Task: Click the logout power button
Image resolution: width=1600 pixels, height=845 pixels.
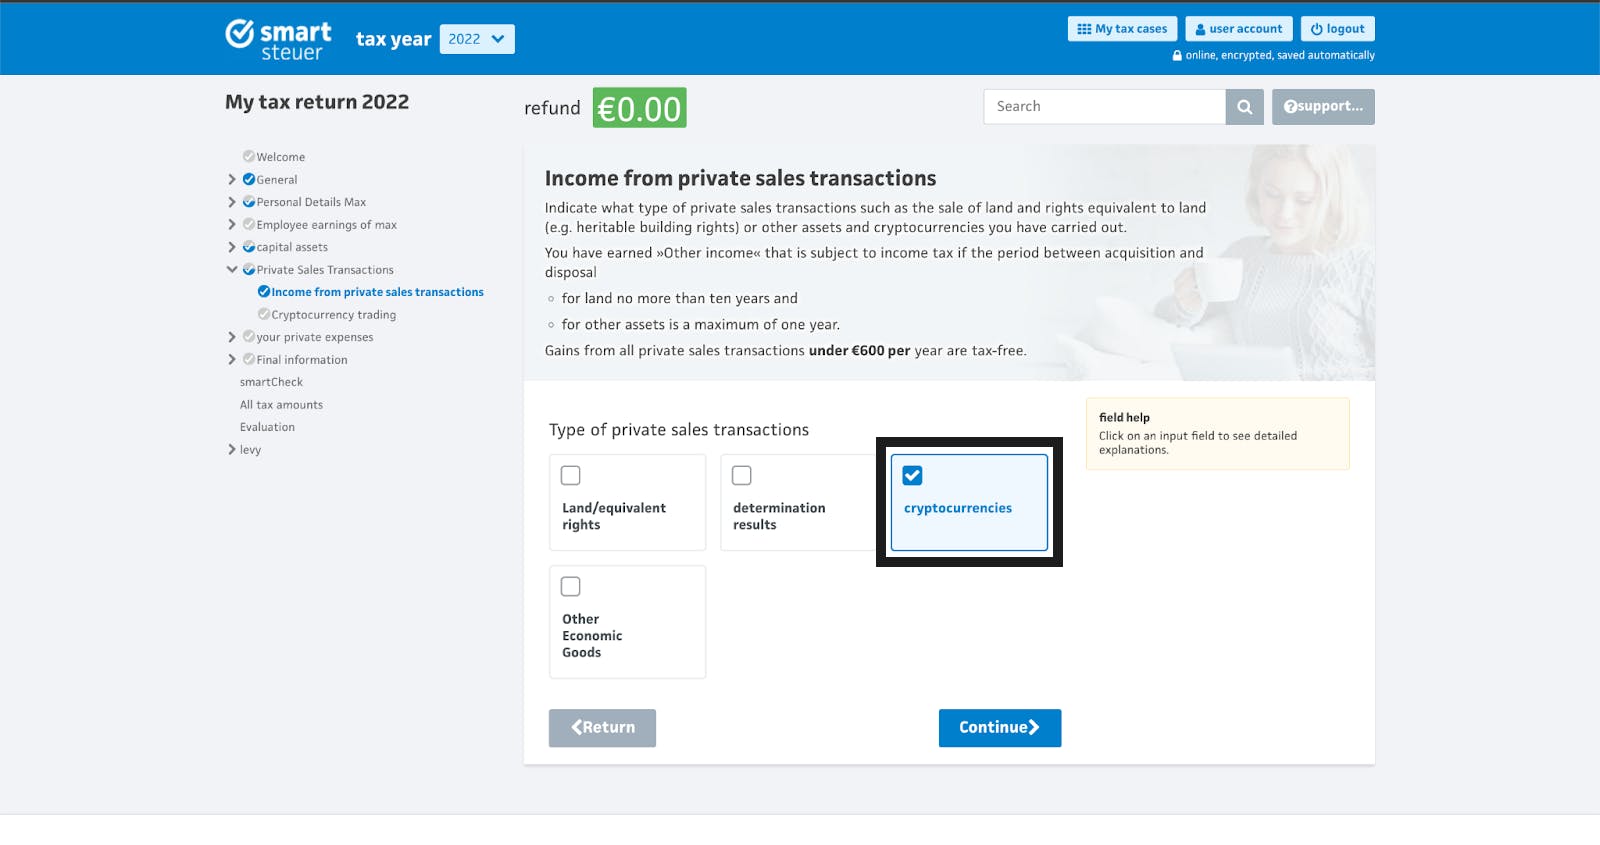Action: 1337,29
